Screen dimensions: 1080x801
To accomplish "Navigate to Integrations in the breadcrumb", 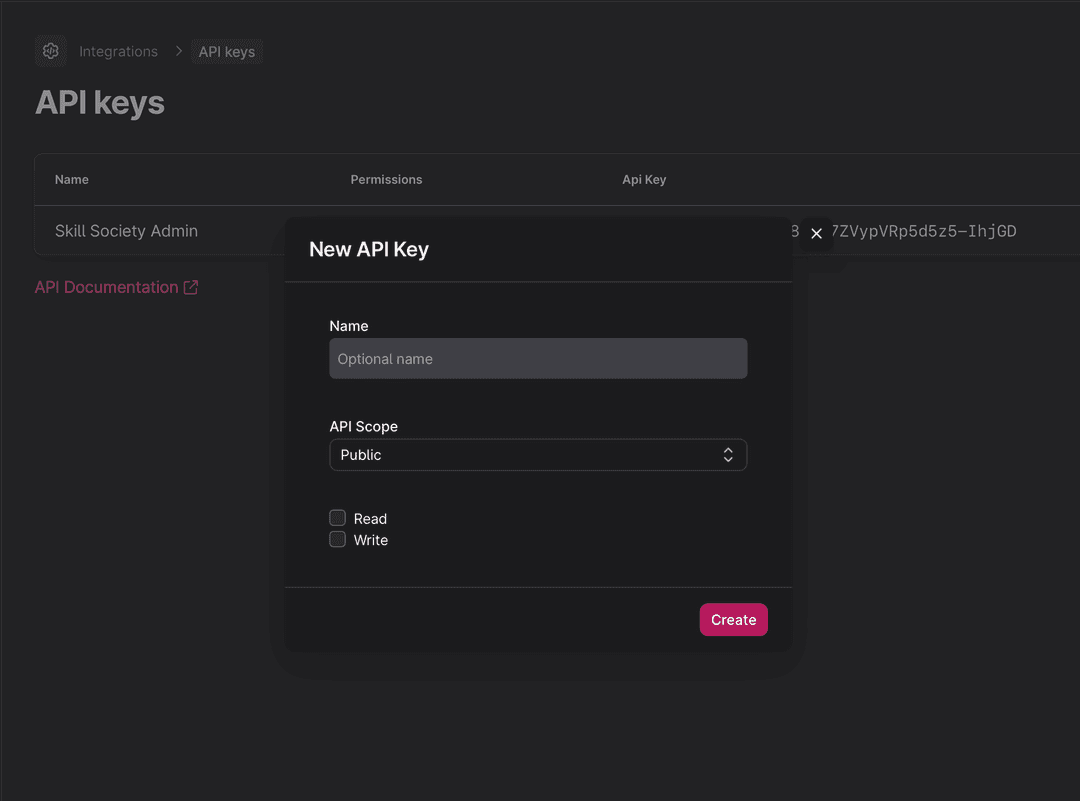I will [x=118, y=51].
